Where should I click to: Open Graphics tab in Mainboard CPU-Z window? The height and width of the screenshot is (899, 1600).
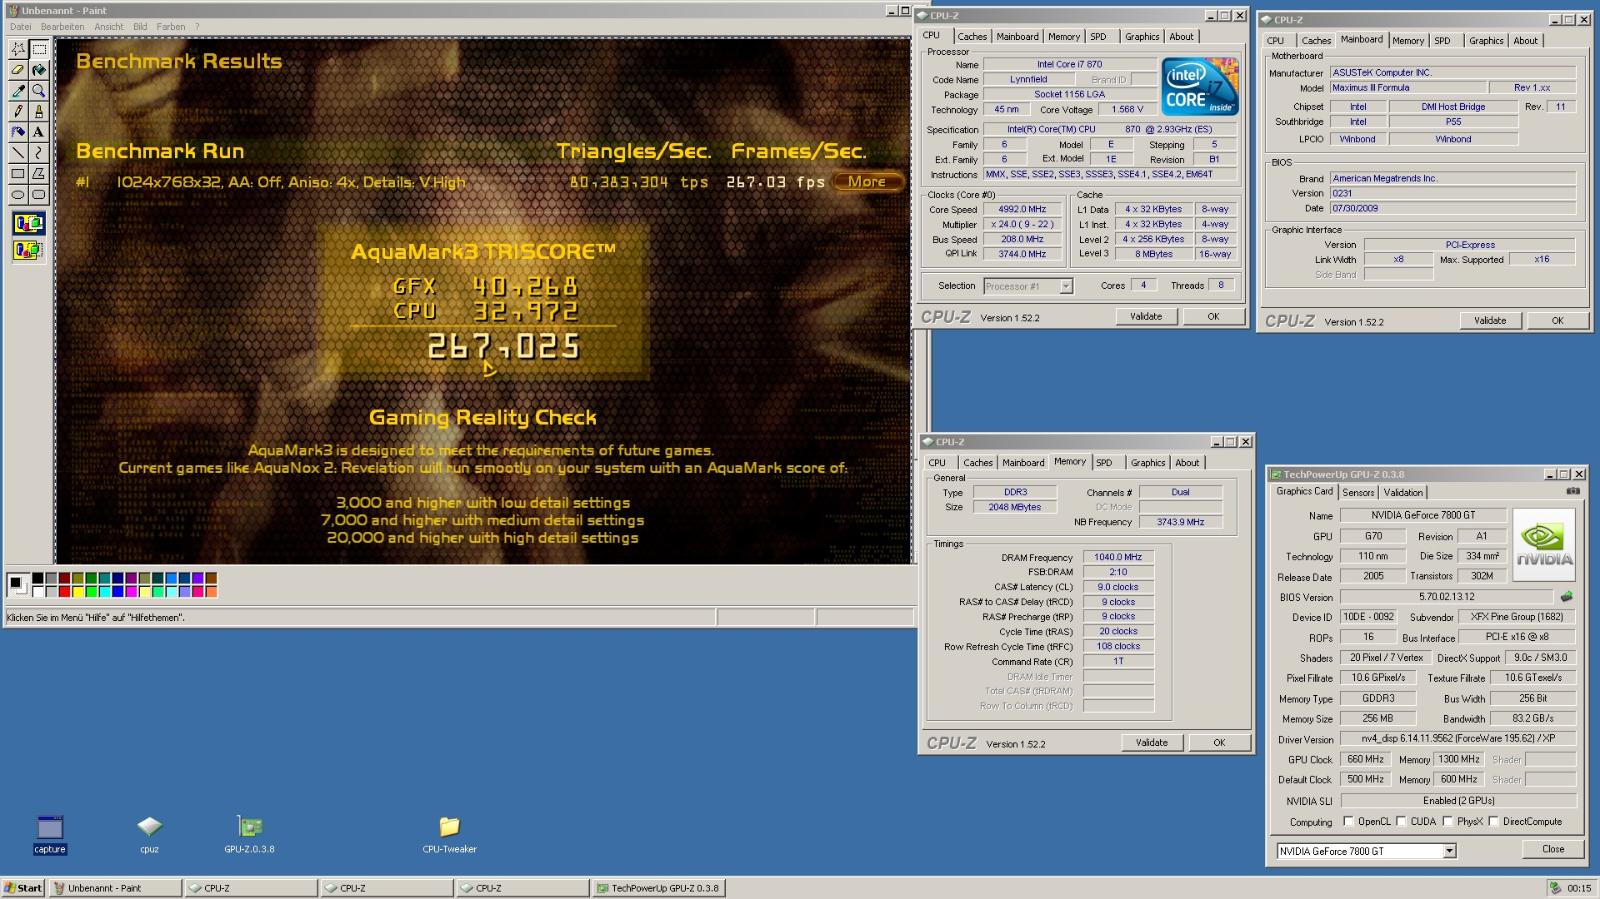click(x=1486, y=40)
